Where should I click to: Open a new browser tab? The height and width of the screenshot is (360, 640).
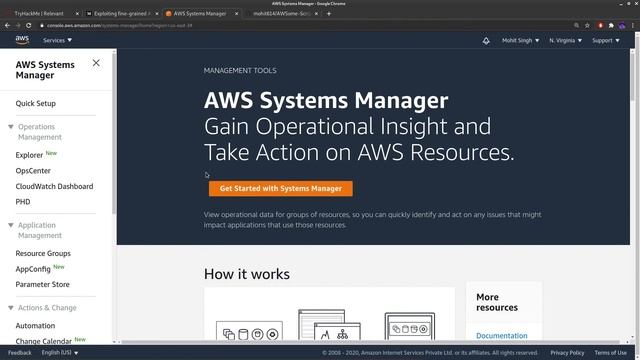pyautogui.click(x=329, y=13)
